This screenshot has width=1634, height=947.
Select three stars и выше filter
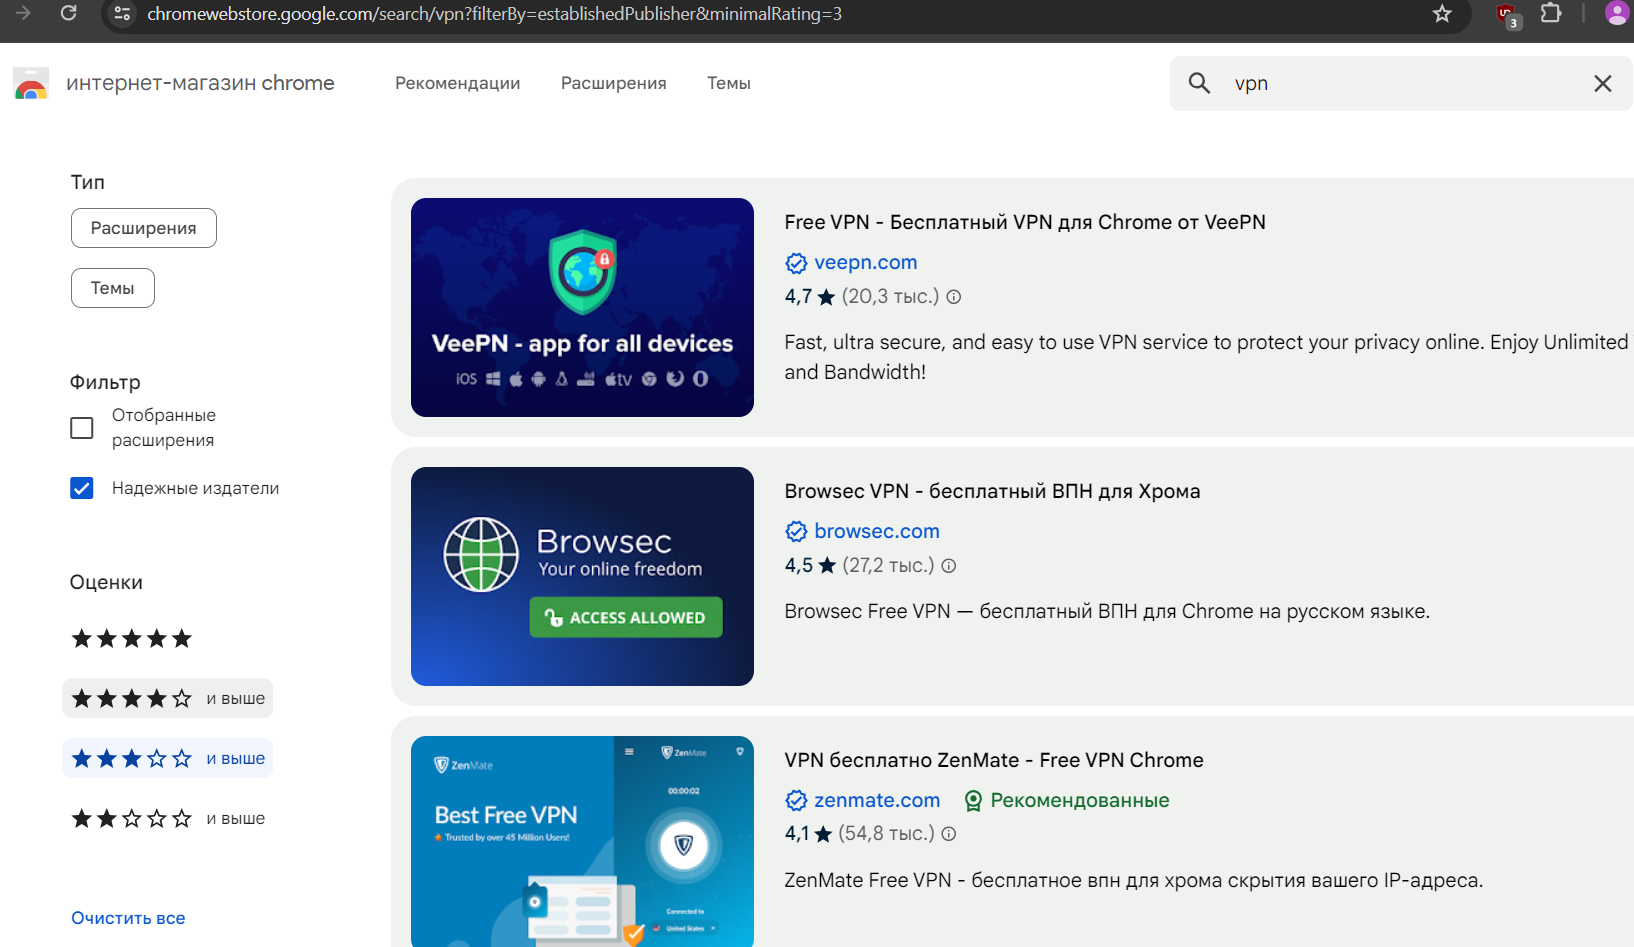click(x=168, y=758)
